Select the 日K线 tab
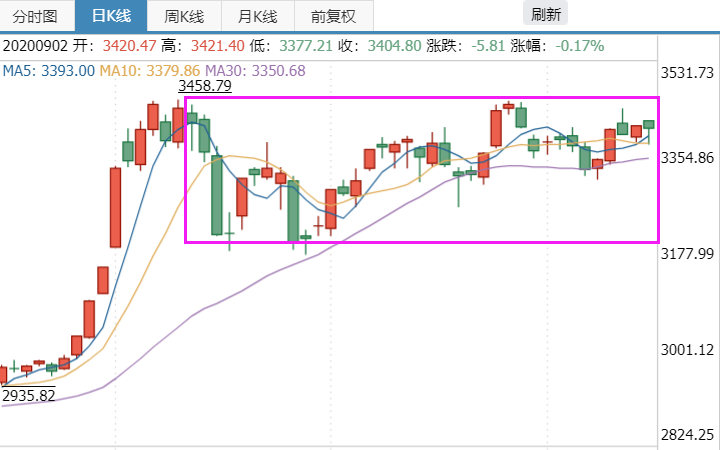Viewport: 721px width, 450px height. 111,16
